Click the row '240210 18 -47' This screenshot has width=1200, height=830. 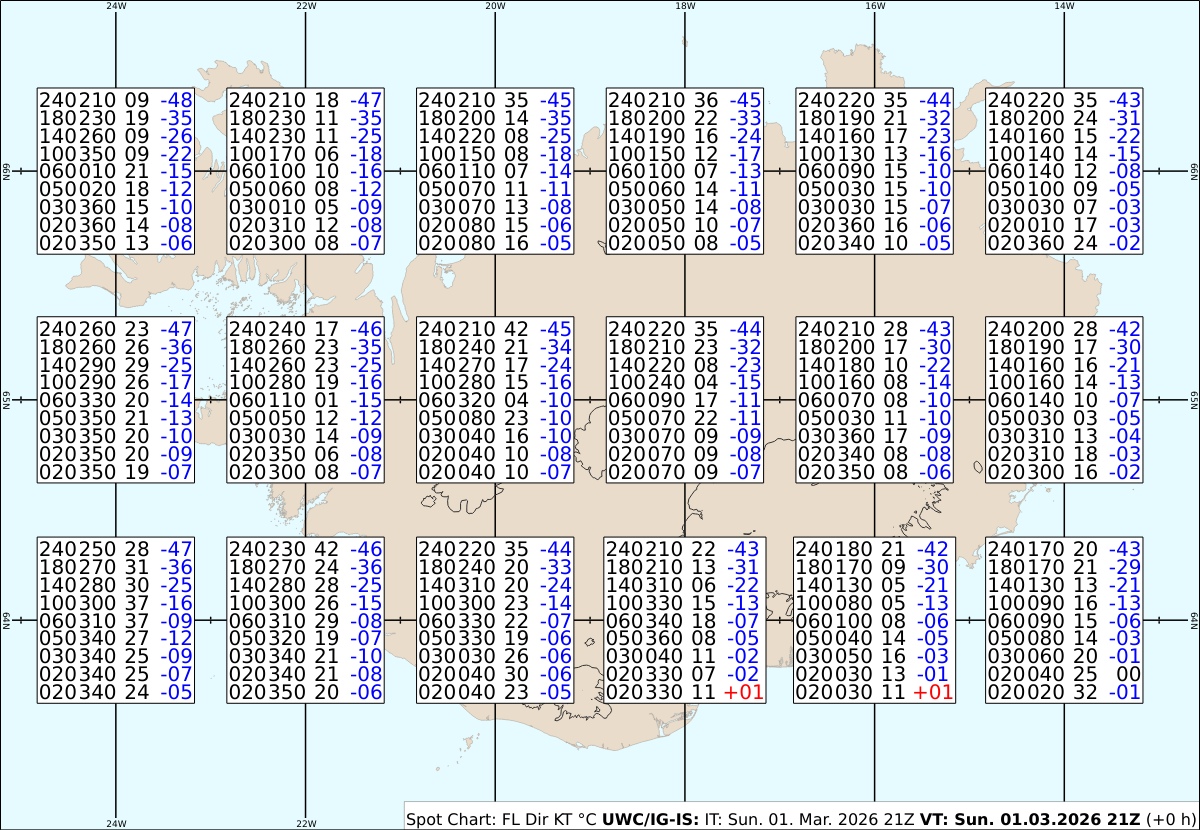(x=305, y=100)
